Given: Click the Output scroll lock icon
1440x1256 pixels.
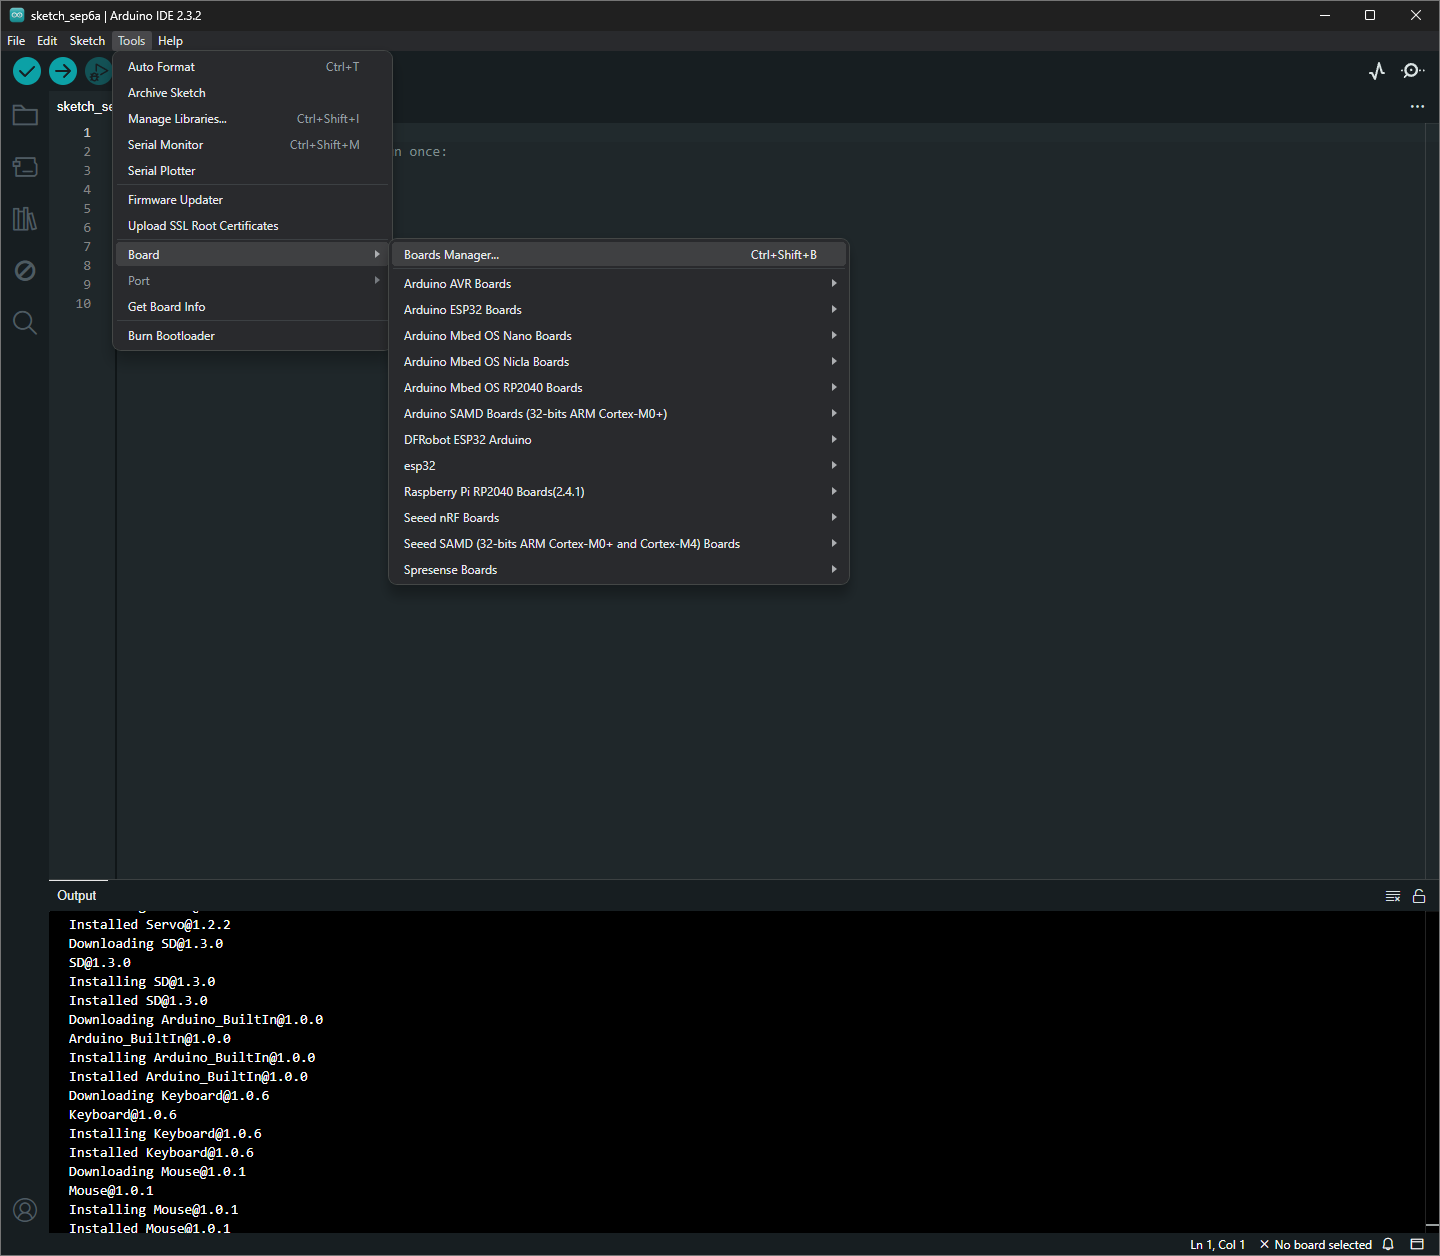Looking at the screenshot, I should click(x=1419, y=896).
